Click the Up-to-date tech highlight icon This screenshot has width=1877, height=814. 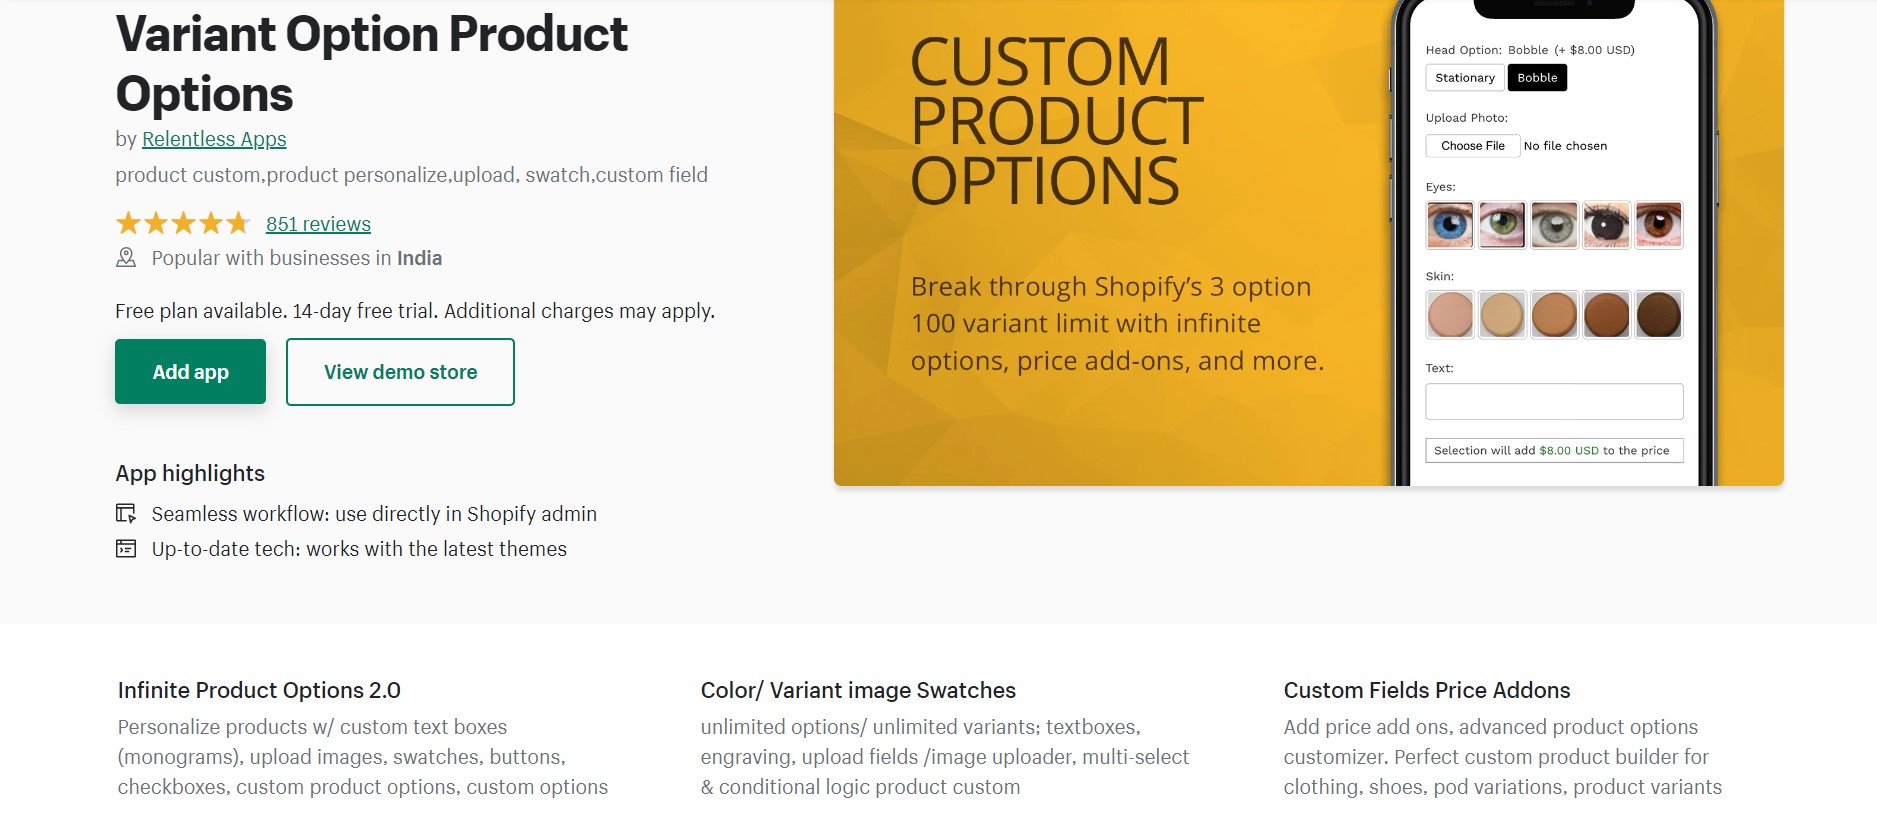tap(126, 549)
